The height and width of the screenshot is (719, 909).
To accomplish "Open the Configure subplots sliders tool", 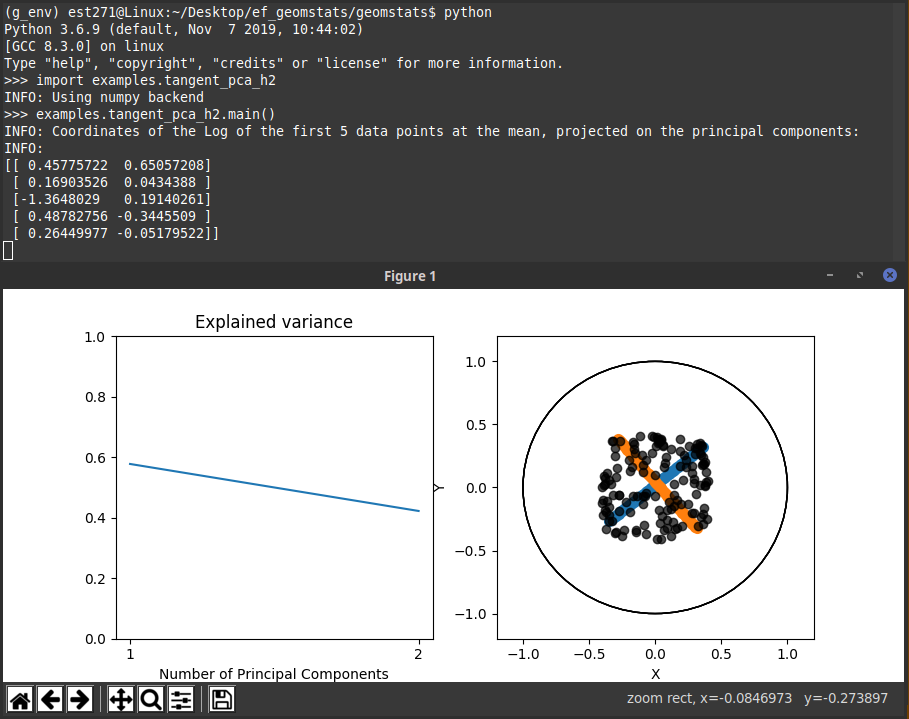I will click(181, 699).
